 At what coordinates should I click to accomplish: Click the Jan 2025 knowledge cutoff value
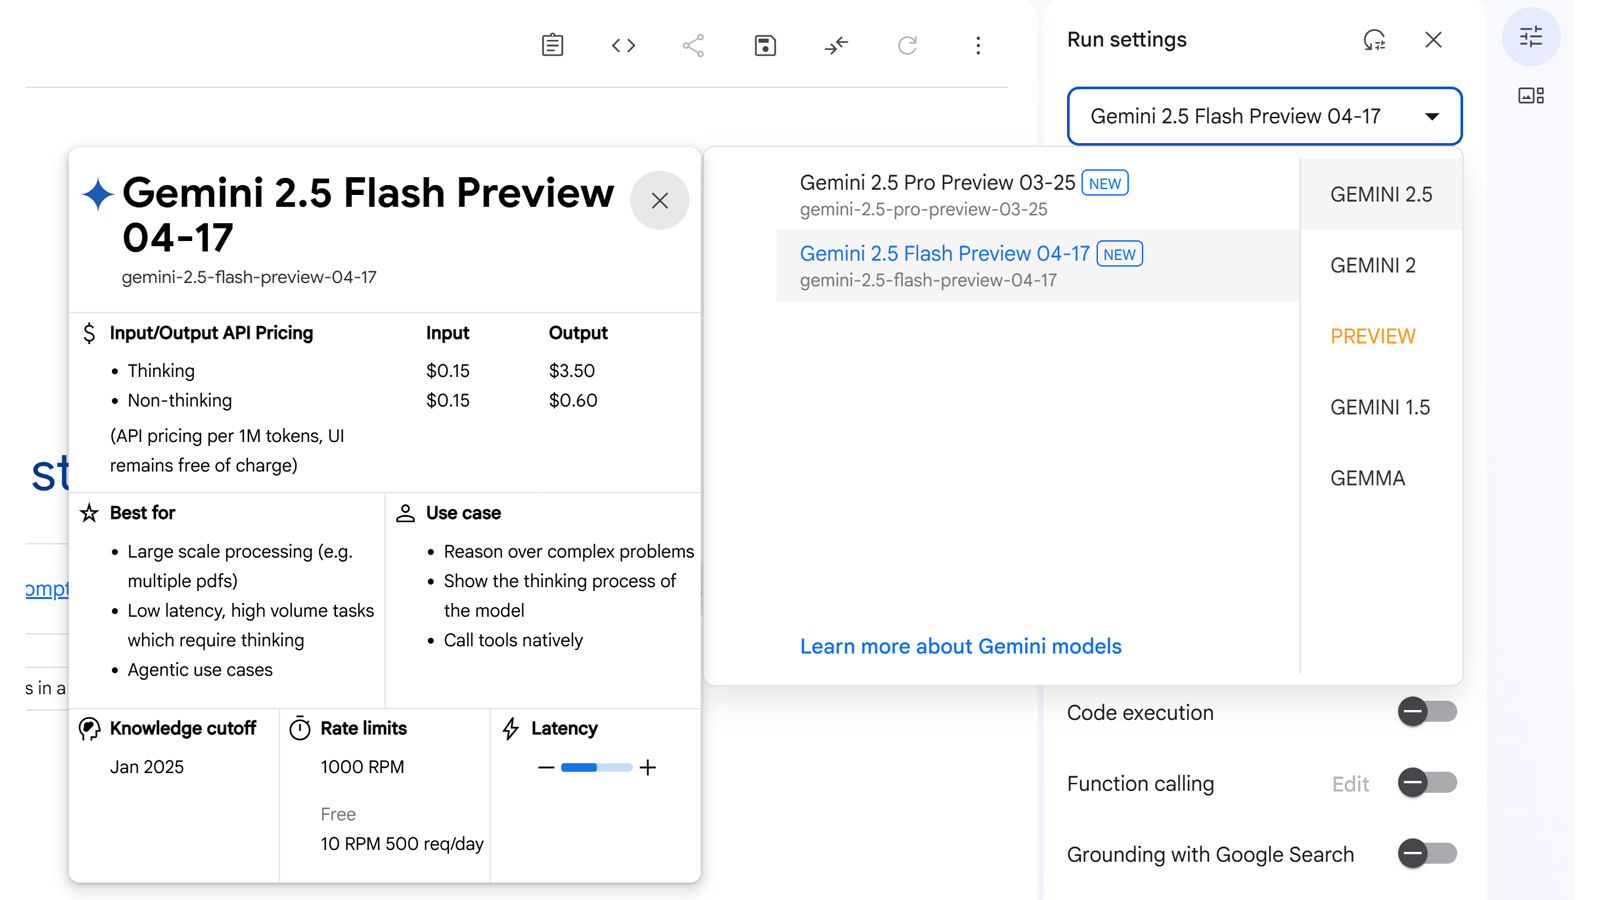tap(147, 768)
